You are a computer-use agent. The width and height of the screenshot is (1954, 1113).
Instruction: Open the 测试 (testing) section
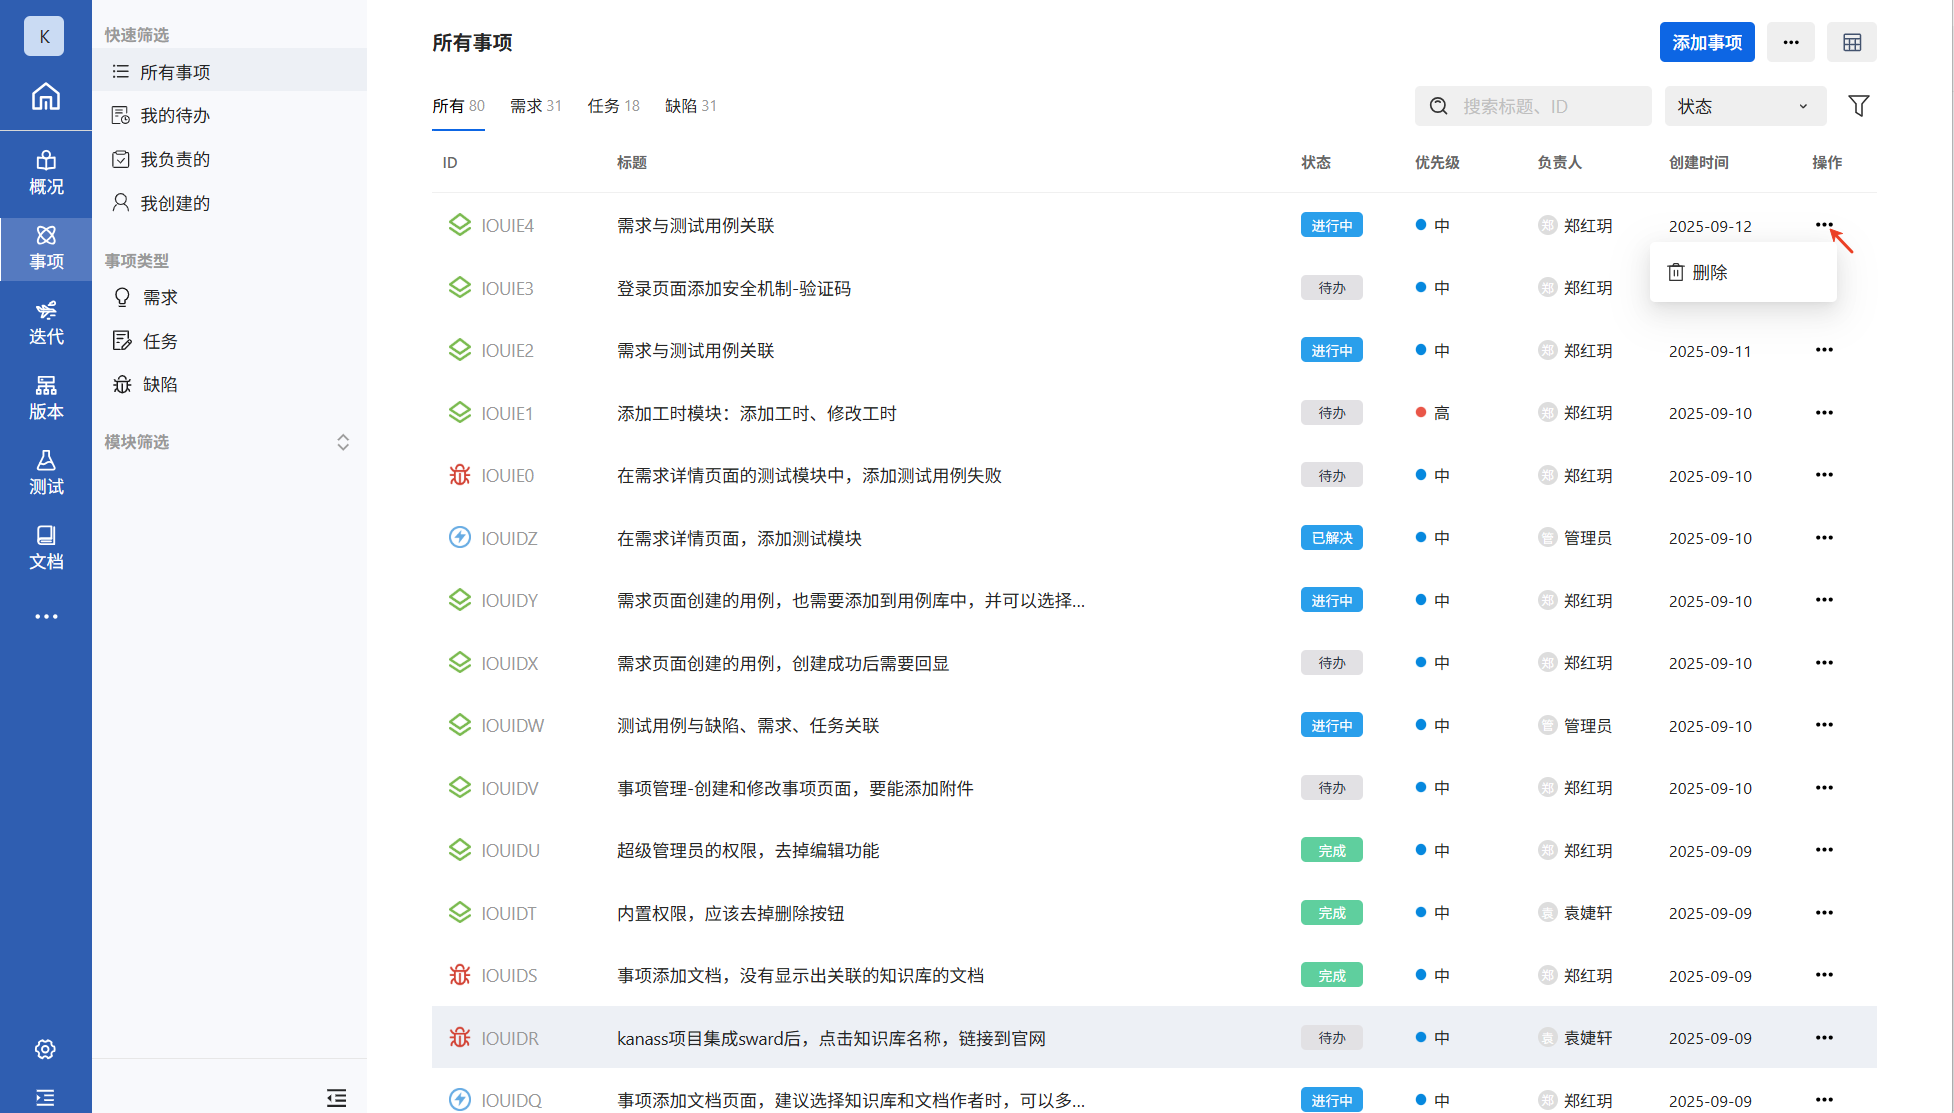pos(46,472)
